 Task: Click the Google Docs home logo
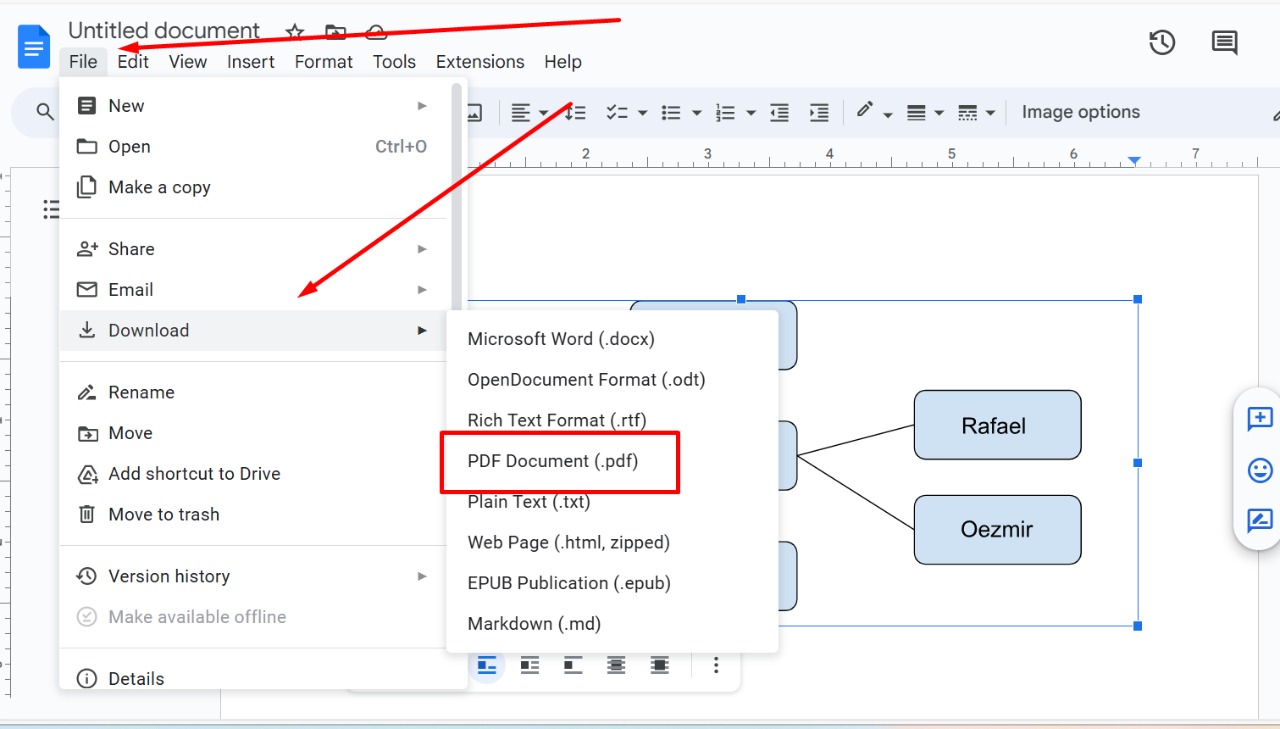[34, 47]
